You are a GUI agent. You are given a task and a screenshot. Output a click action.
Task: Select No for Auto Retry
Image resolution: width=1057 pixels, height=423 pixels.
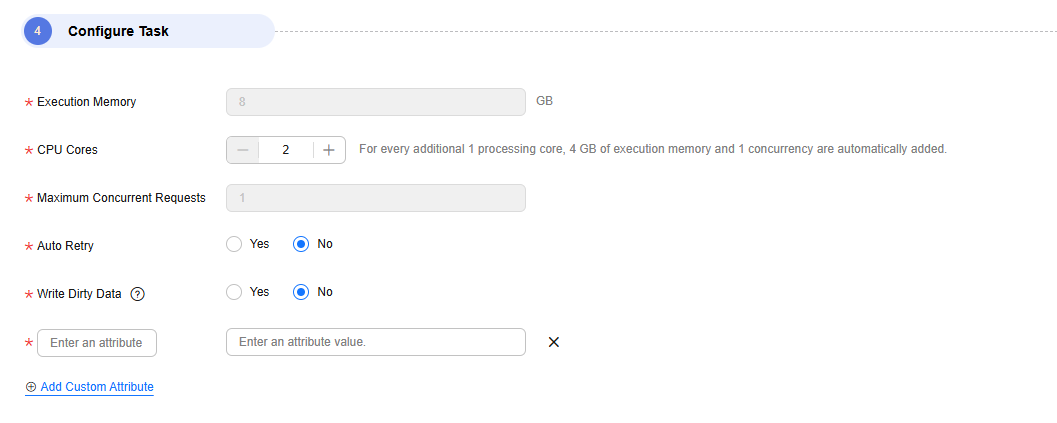pos(301,244)
